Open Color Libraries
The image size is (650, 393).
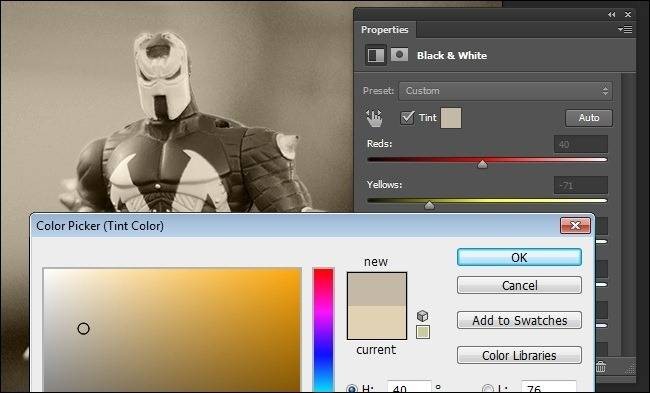[519, 355]
